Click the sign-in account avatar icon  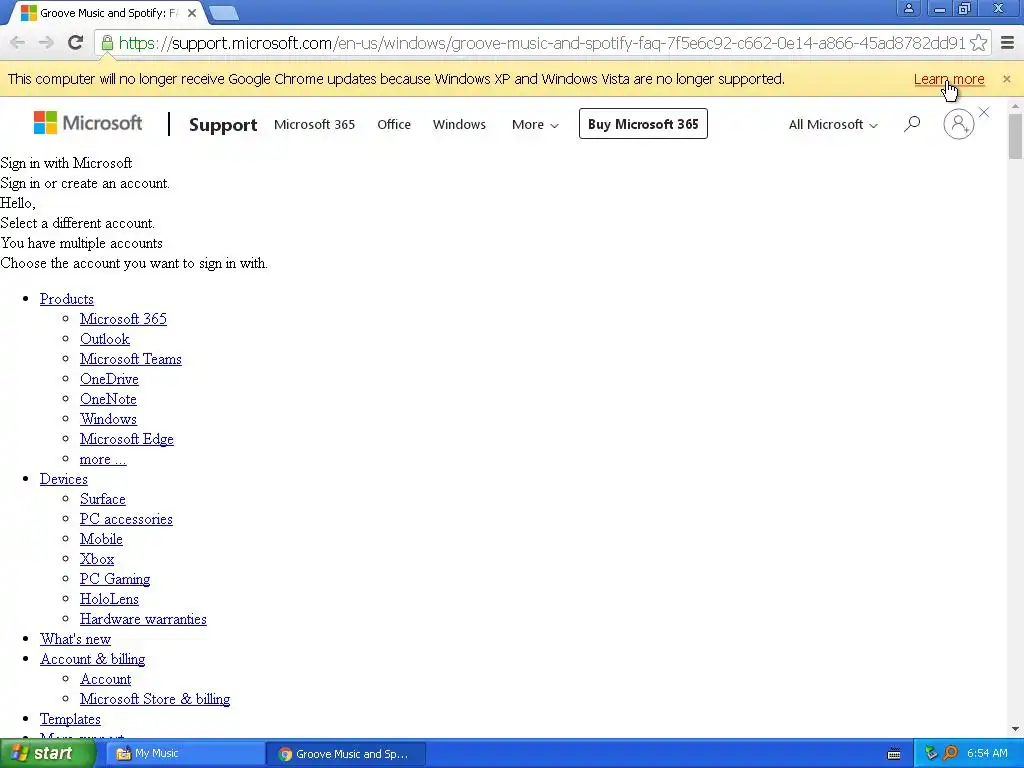(x=959, y=123)
